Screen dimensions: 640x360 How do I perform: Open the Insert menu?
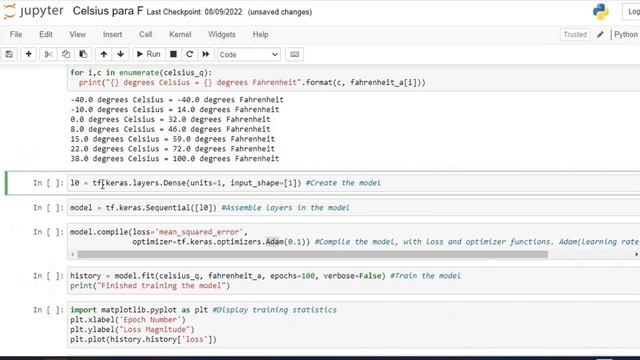(x=112, y=34)
